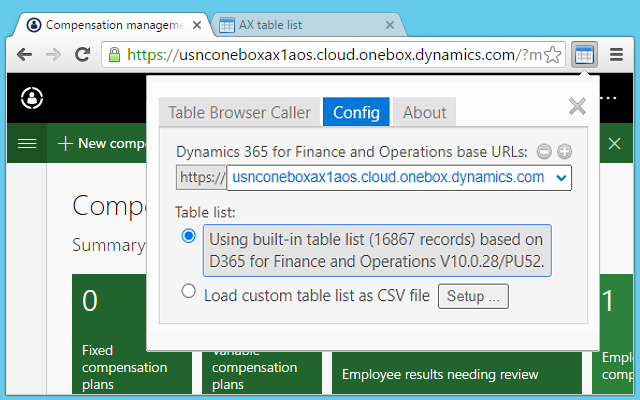The width and height of the screenshot is (640, 400).
Task: Add base URL with plus icon
Action: coord(564,152)
